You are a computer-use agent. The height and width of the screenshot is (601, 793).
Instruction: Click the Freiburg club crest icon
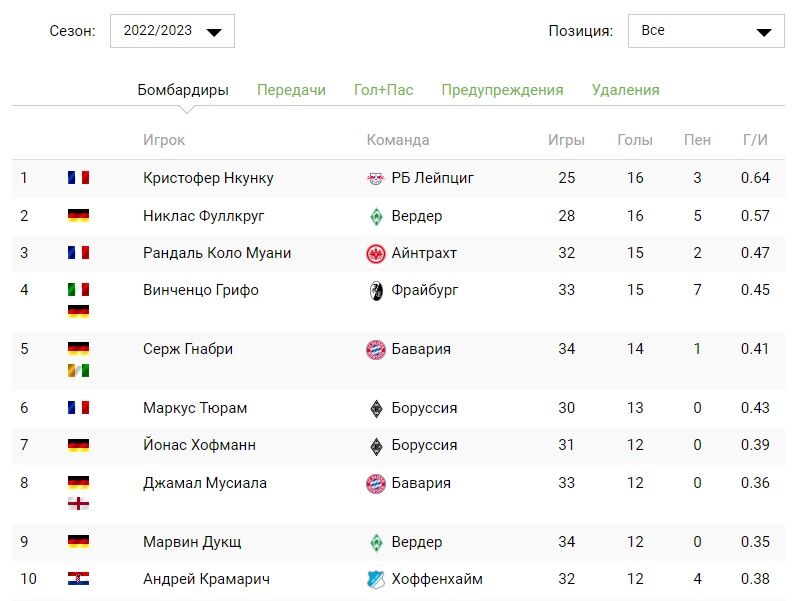pyautogui.click(x=376, y=291)
